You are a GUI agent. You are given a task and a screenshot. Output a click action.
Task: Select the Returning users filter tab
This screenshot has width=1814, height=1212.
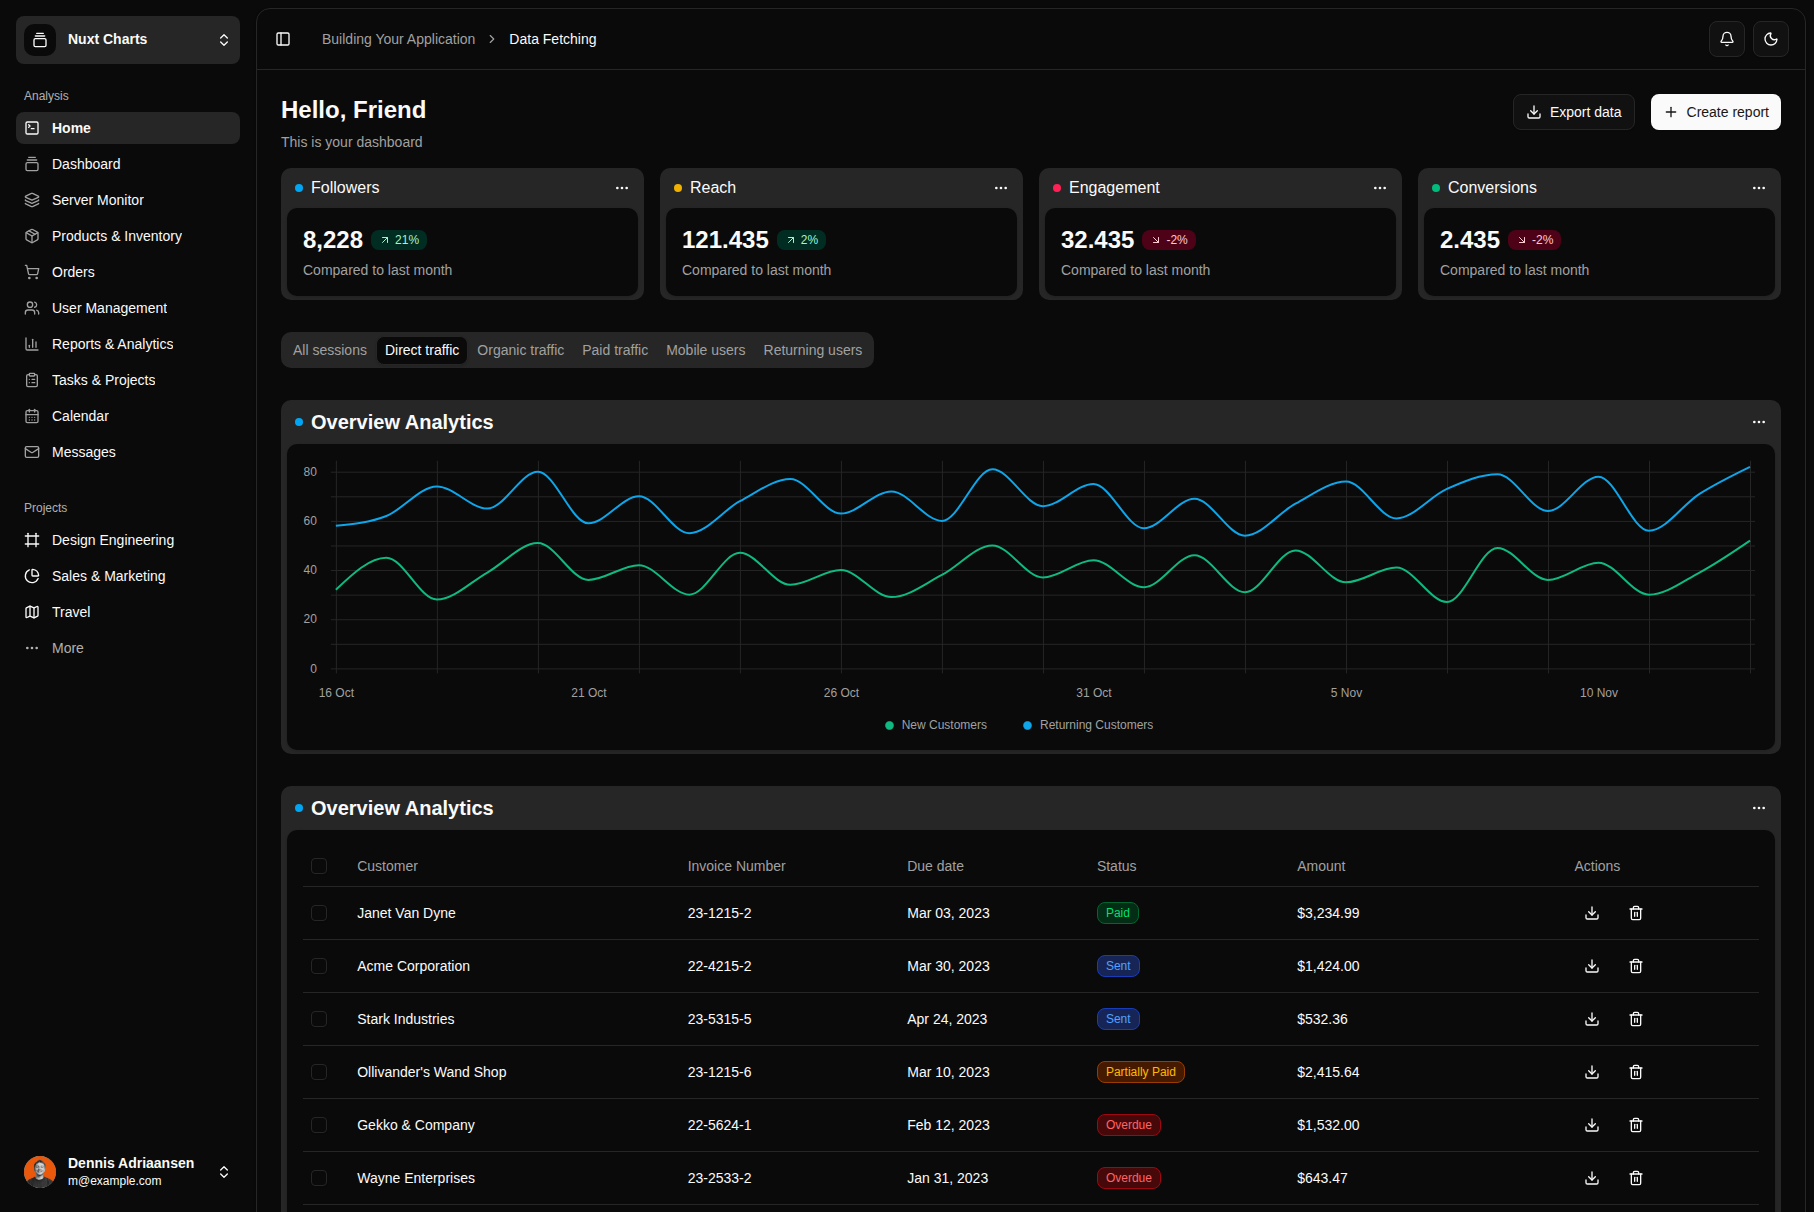coord(812,350)
